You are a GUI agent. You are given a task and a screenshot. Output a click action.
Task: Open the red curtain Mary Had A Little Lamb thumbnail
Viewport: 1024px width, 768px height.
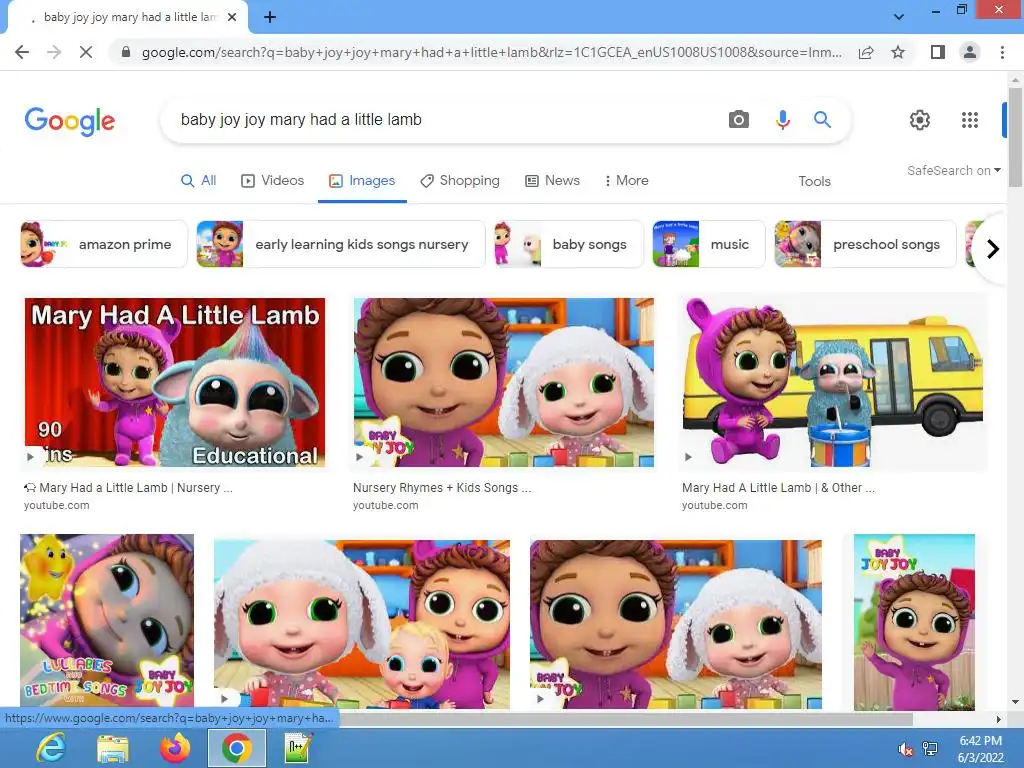[174, 383]
